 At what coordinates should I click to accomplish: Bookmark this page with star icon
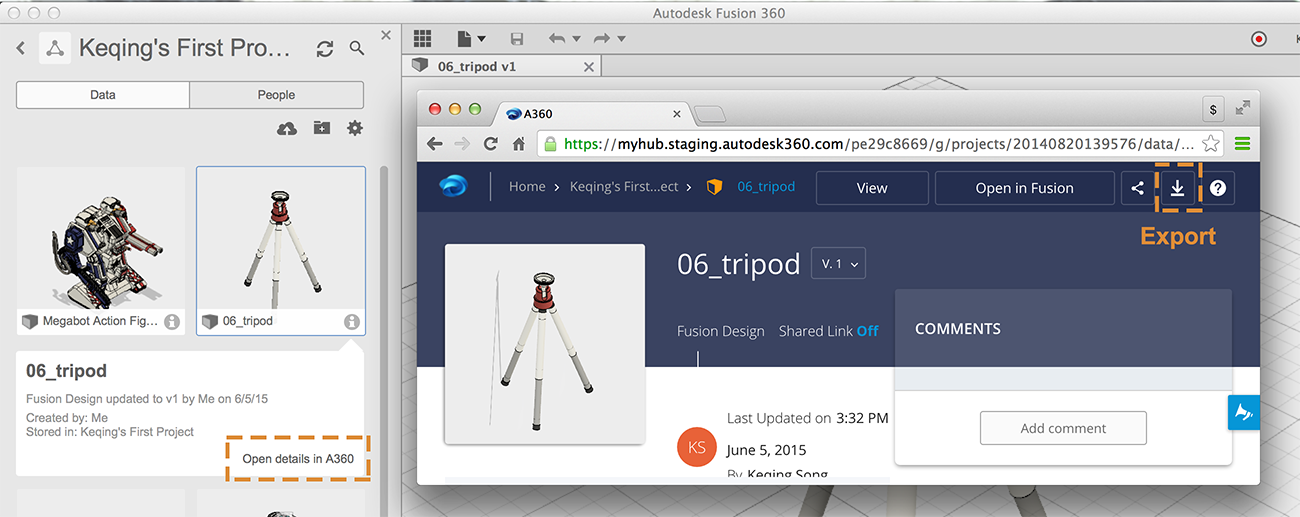[1211, 143]
